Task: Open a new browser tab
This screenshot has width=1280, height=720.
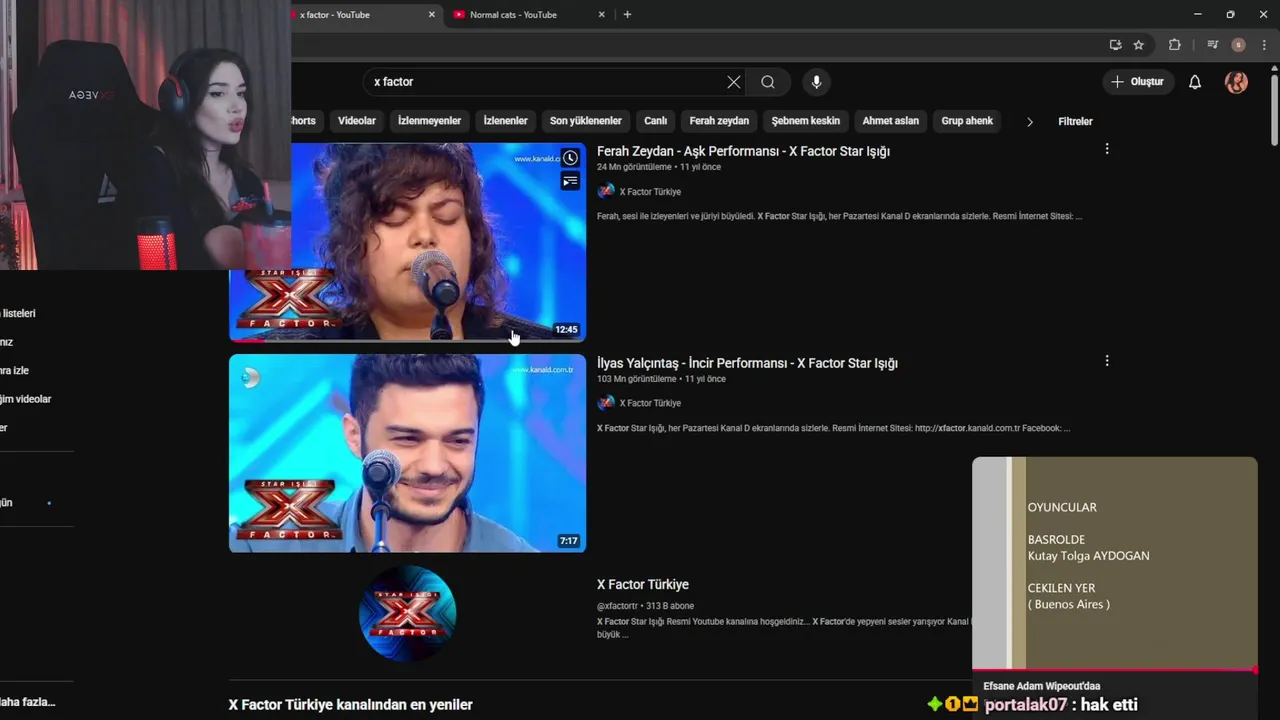Action: click(x=627, y=15)
